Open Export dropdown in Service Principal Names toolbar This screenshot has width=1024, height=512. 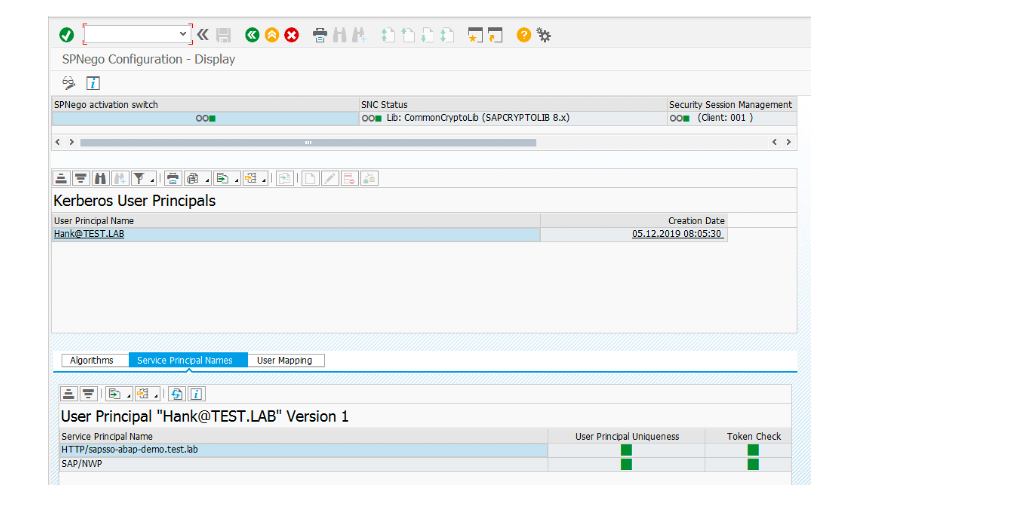tap(119, 394)
